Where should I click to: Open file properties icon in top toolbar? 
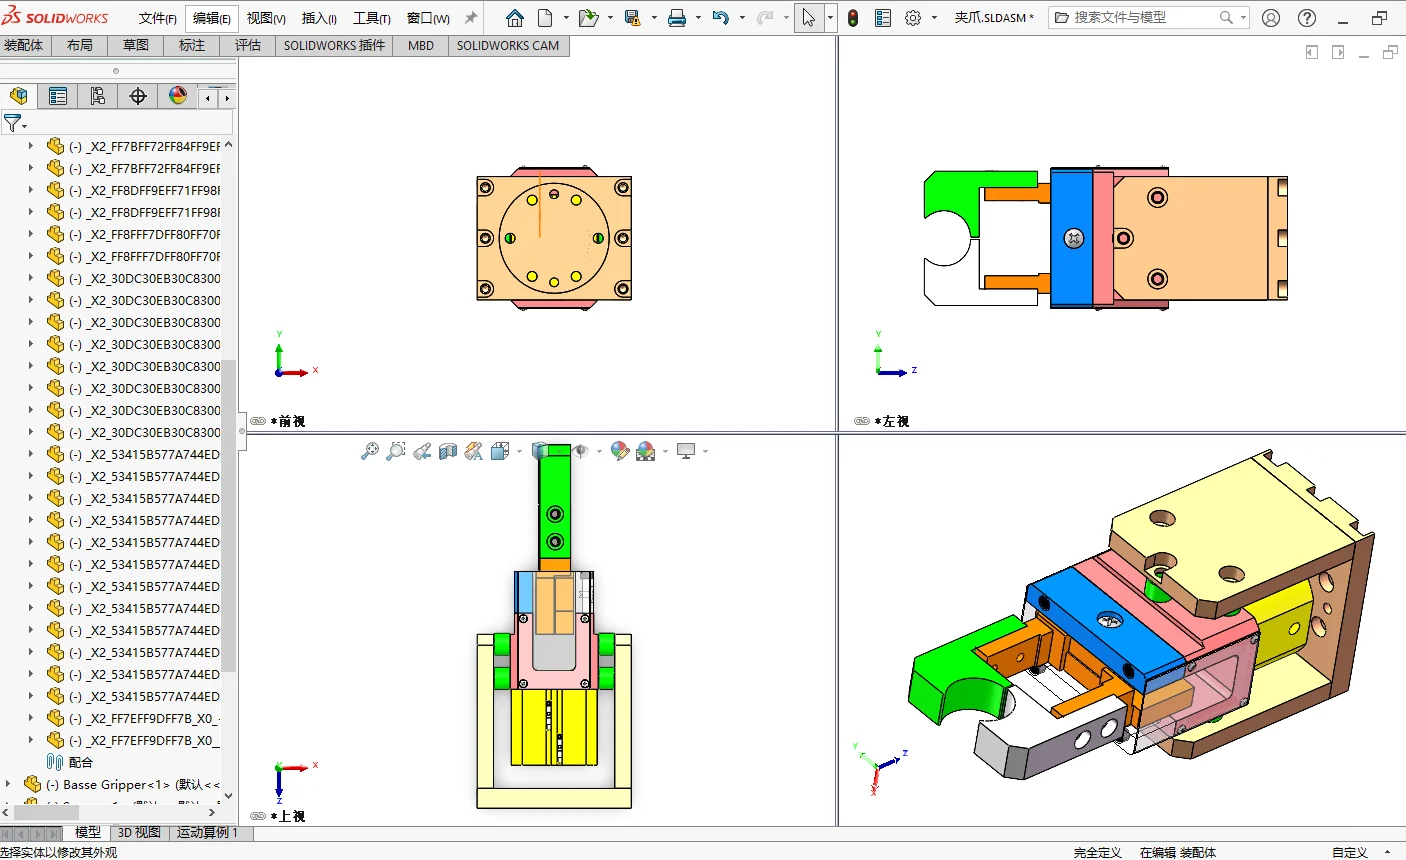click(883, 18)
